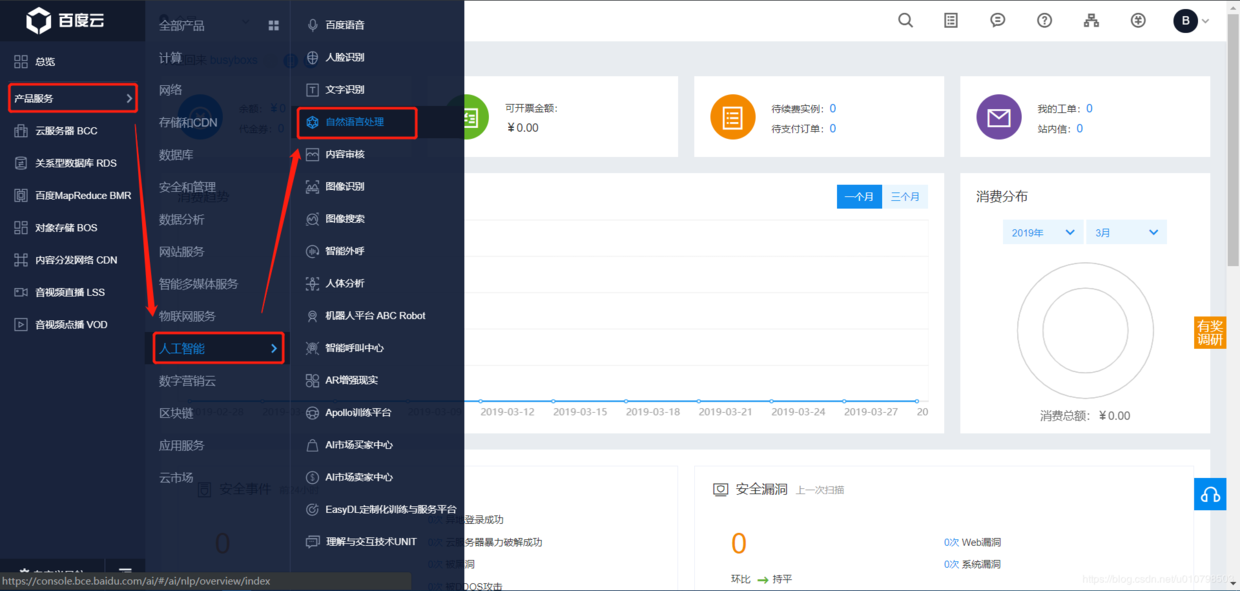Click 站内信 count link
Screen dimensions: 1240x591
coord(1079,128)
